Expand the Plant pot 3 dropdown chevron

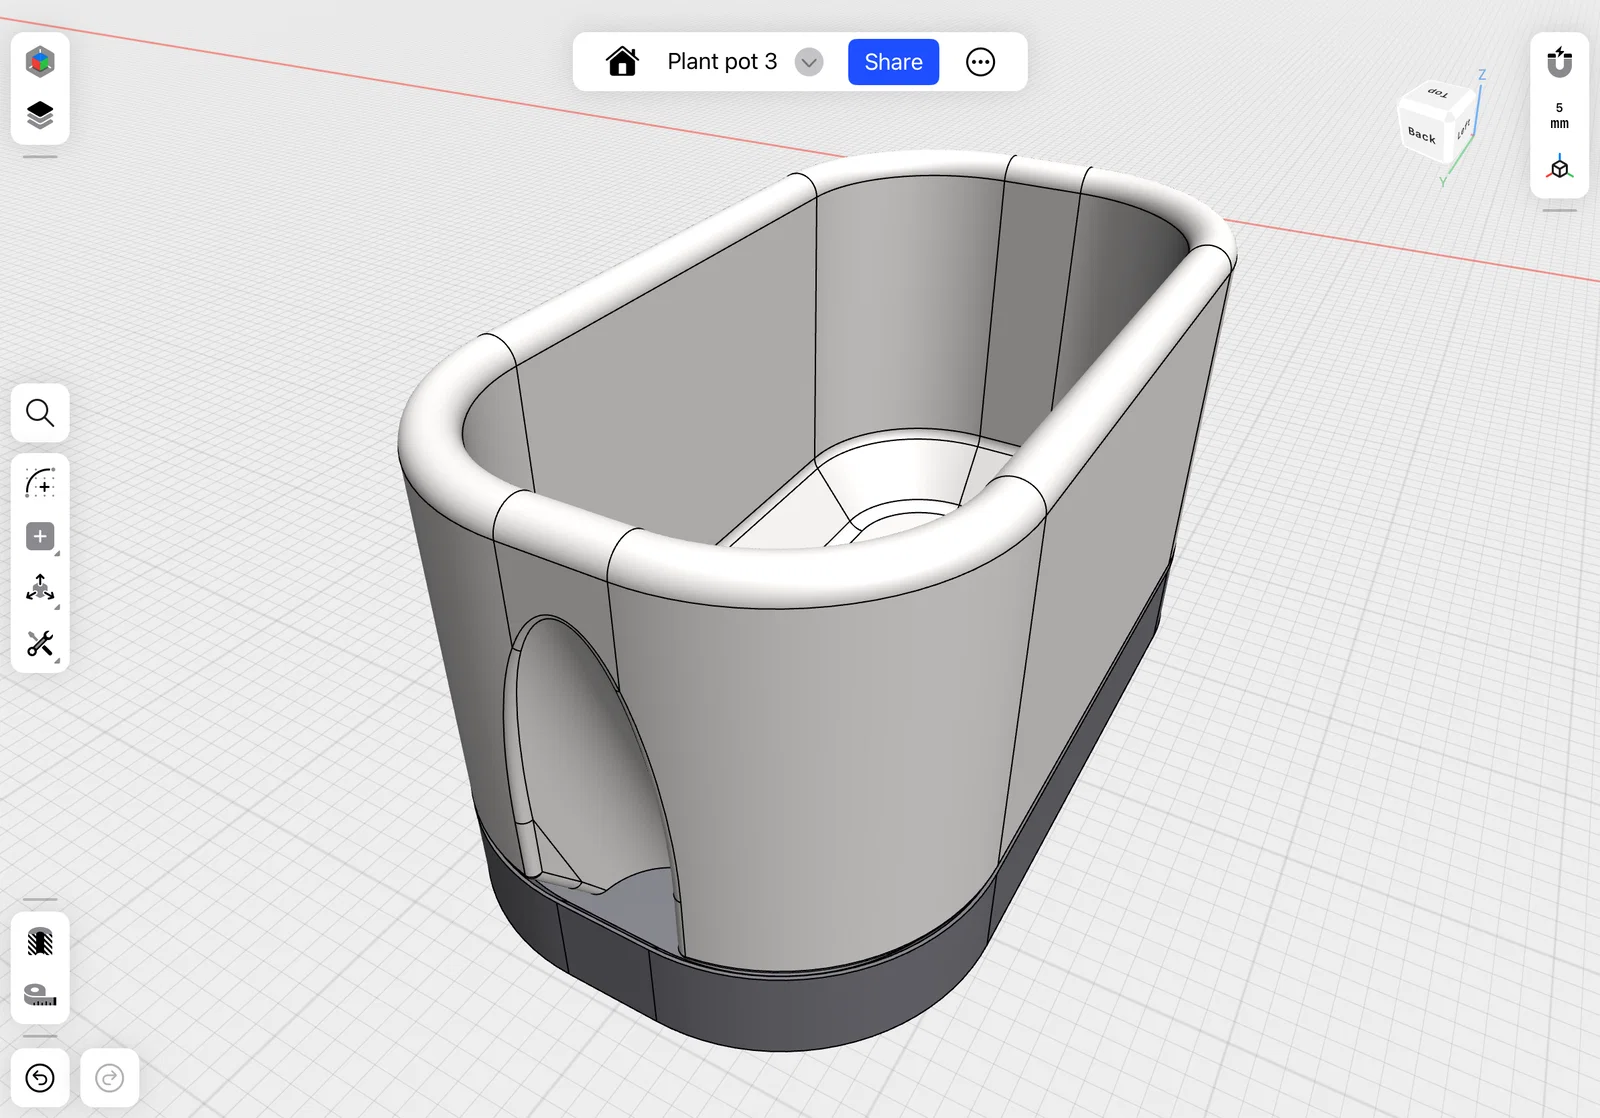coord(809,62)
